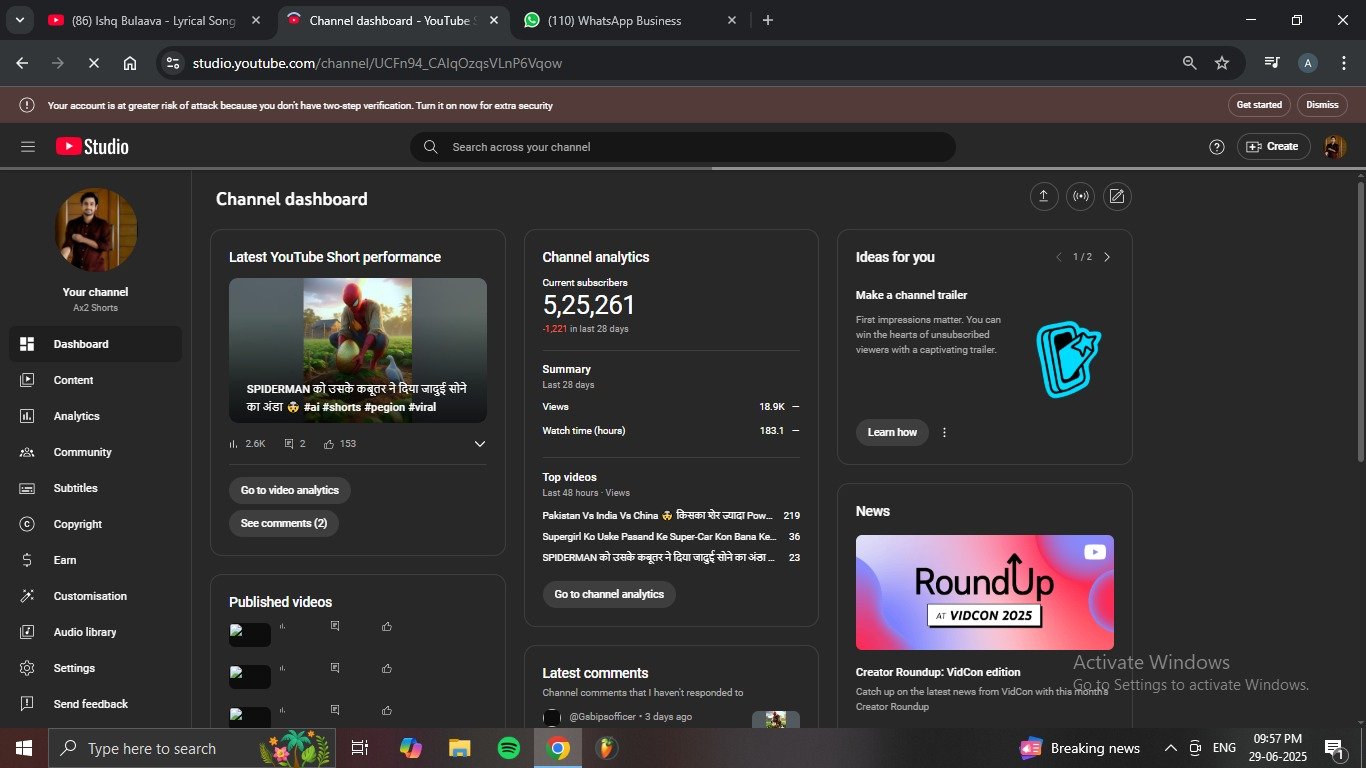Open FL Studio from the taskbar
Image resolution: width=1366 pixels, height=768 pixels.
coord(606,748)
